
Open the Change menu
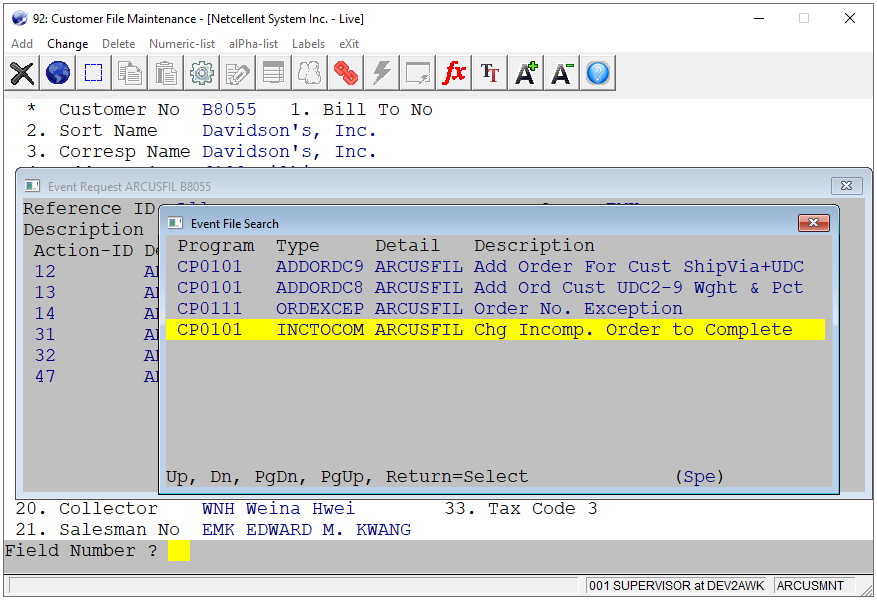[x=68, y=44]
